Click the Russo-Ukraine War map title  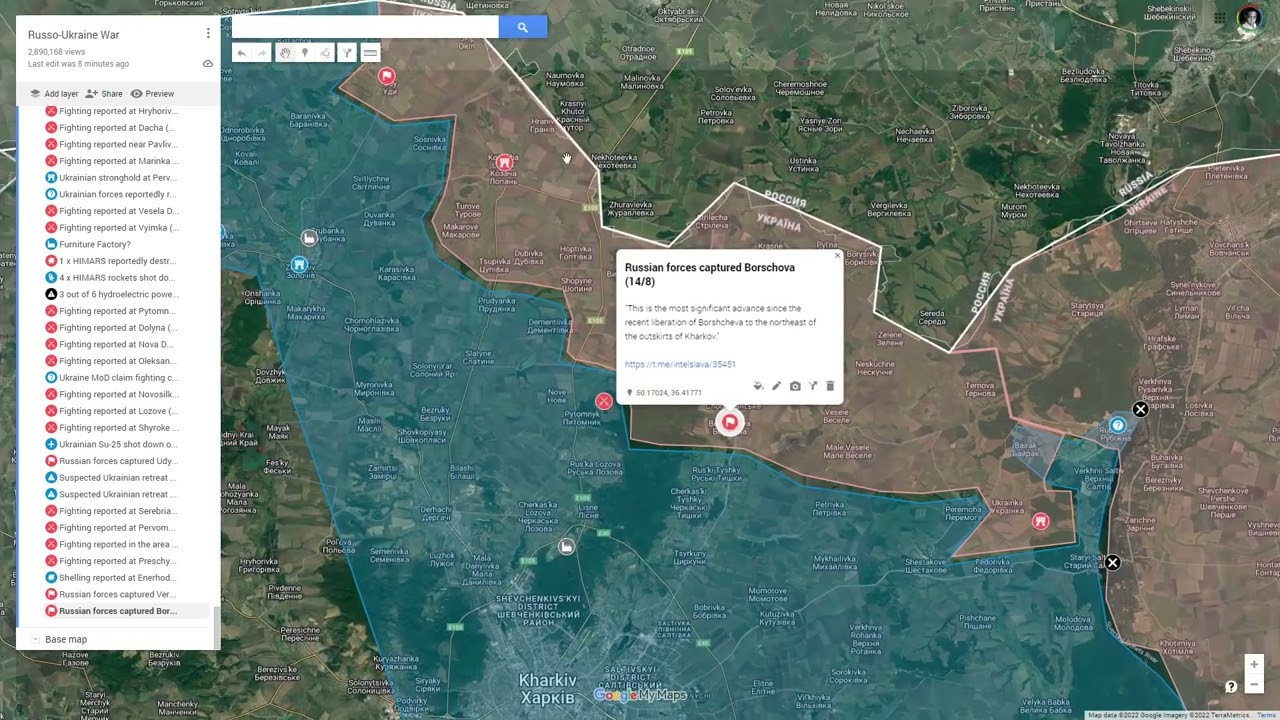point(73,35)
